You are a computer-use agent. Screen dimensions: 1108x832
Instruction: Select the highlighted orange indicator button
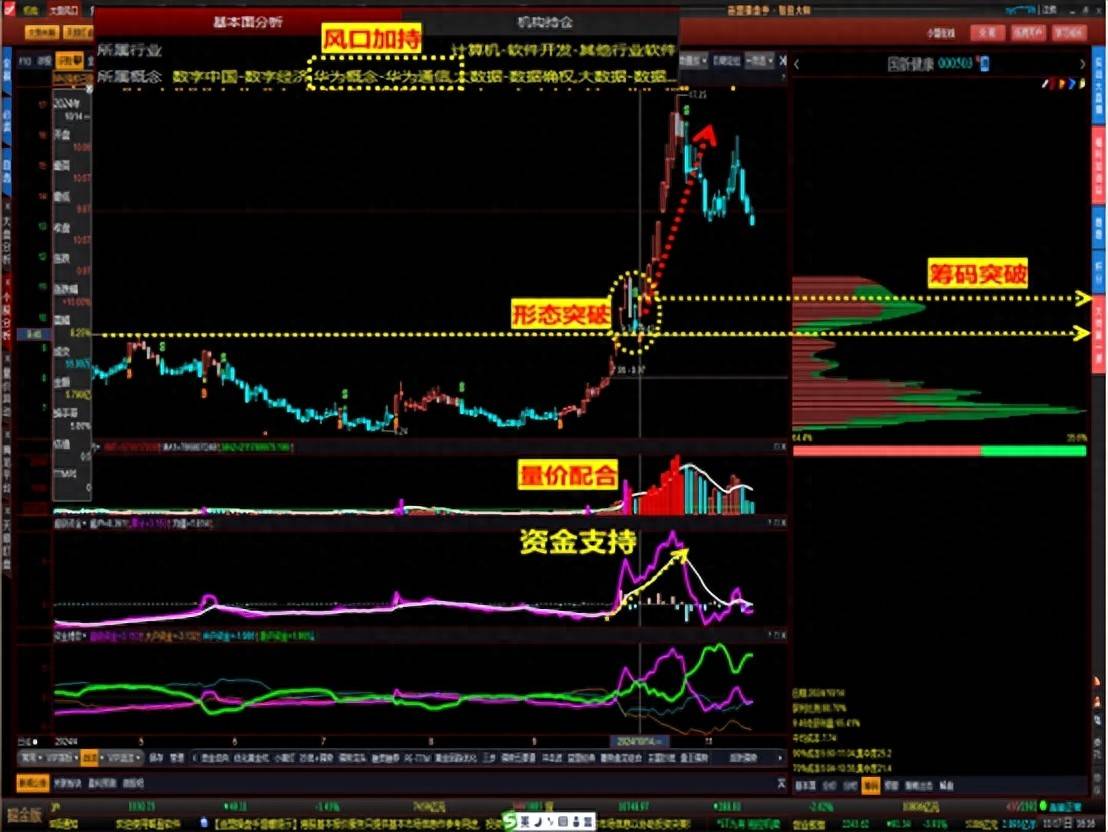click(90, 758)
